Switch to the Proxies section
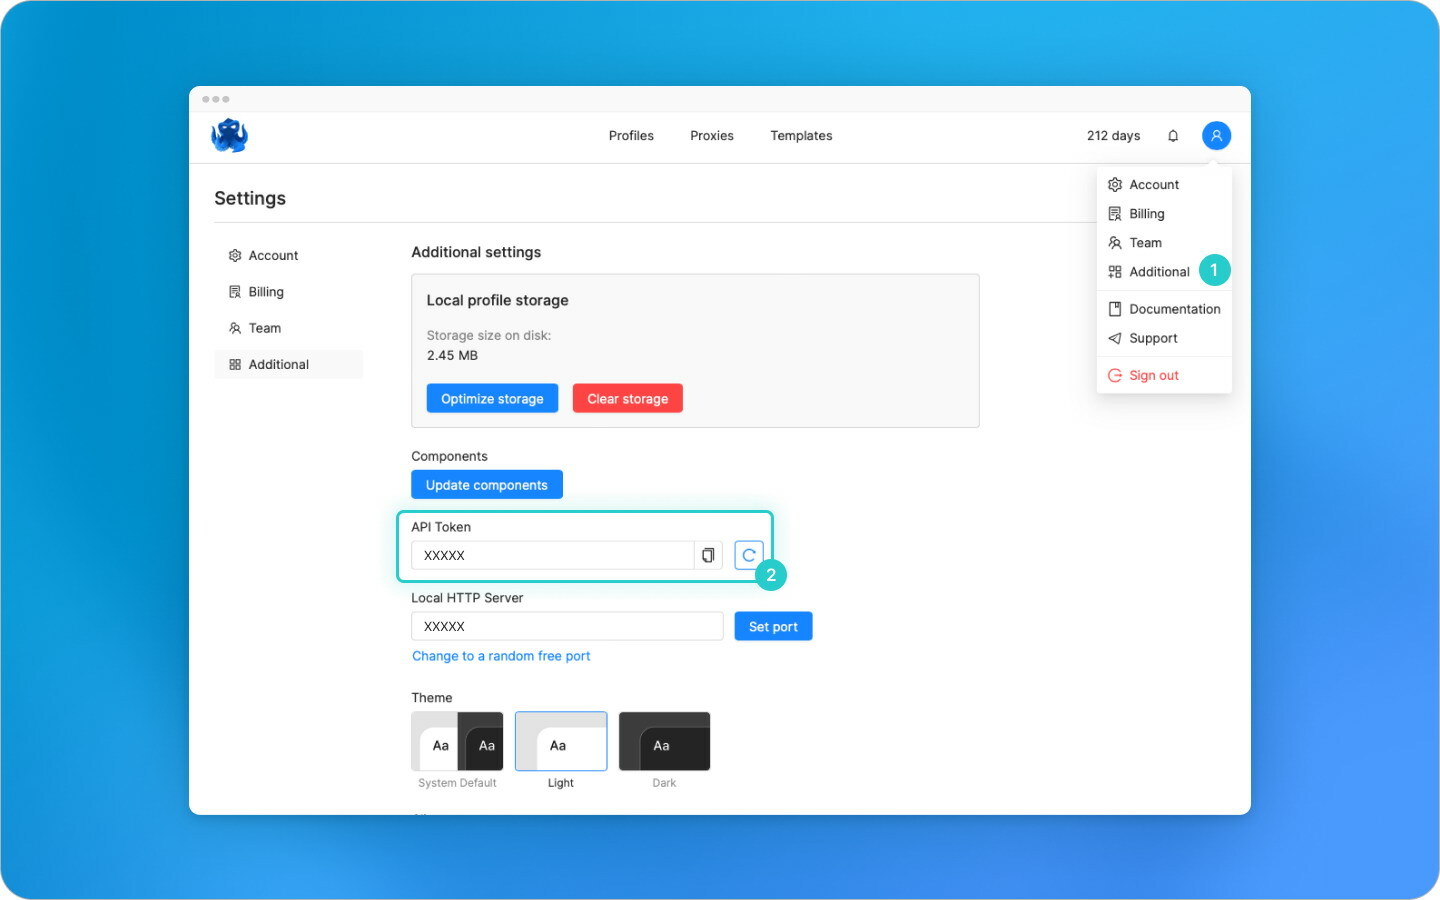 [x=711, y=135]
